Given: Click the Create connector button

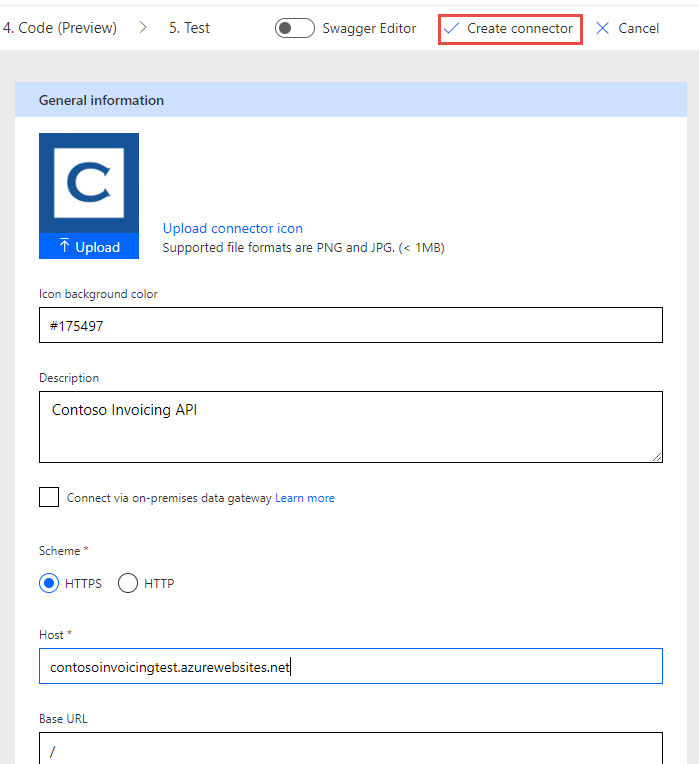Looking at the screenshot, I should (x=510, y=29).
